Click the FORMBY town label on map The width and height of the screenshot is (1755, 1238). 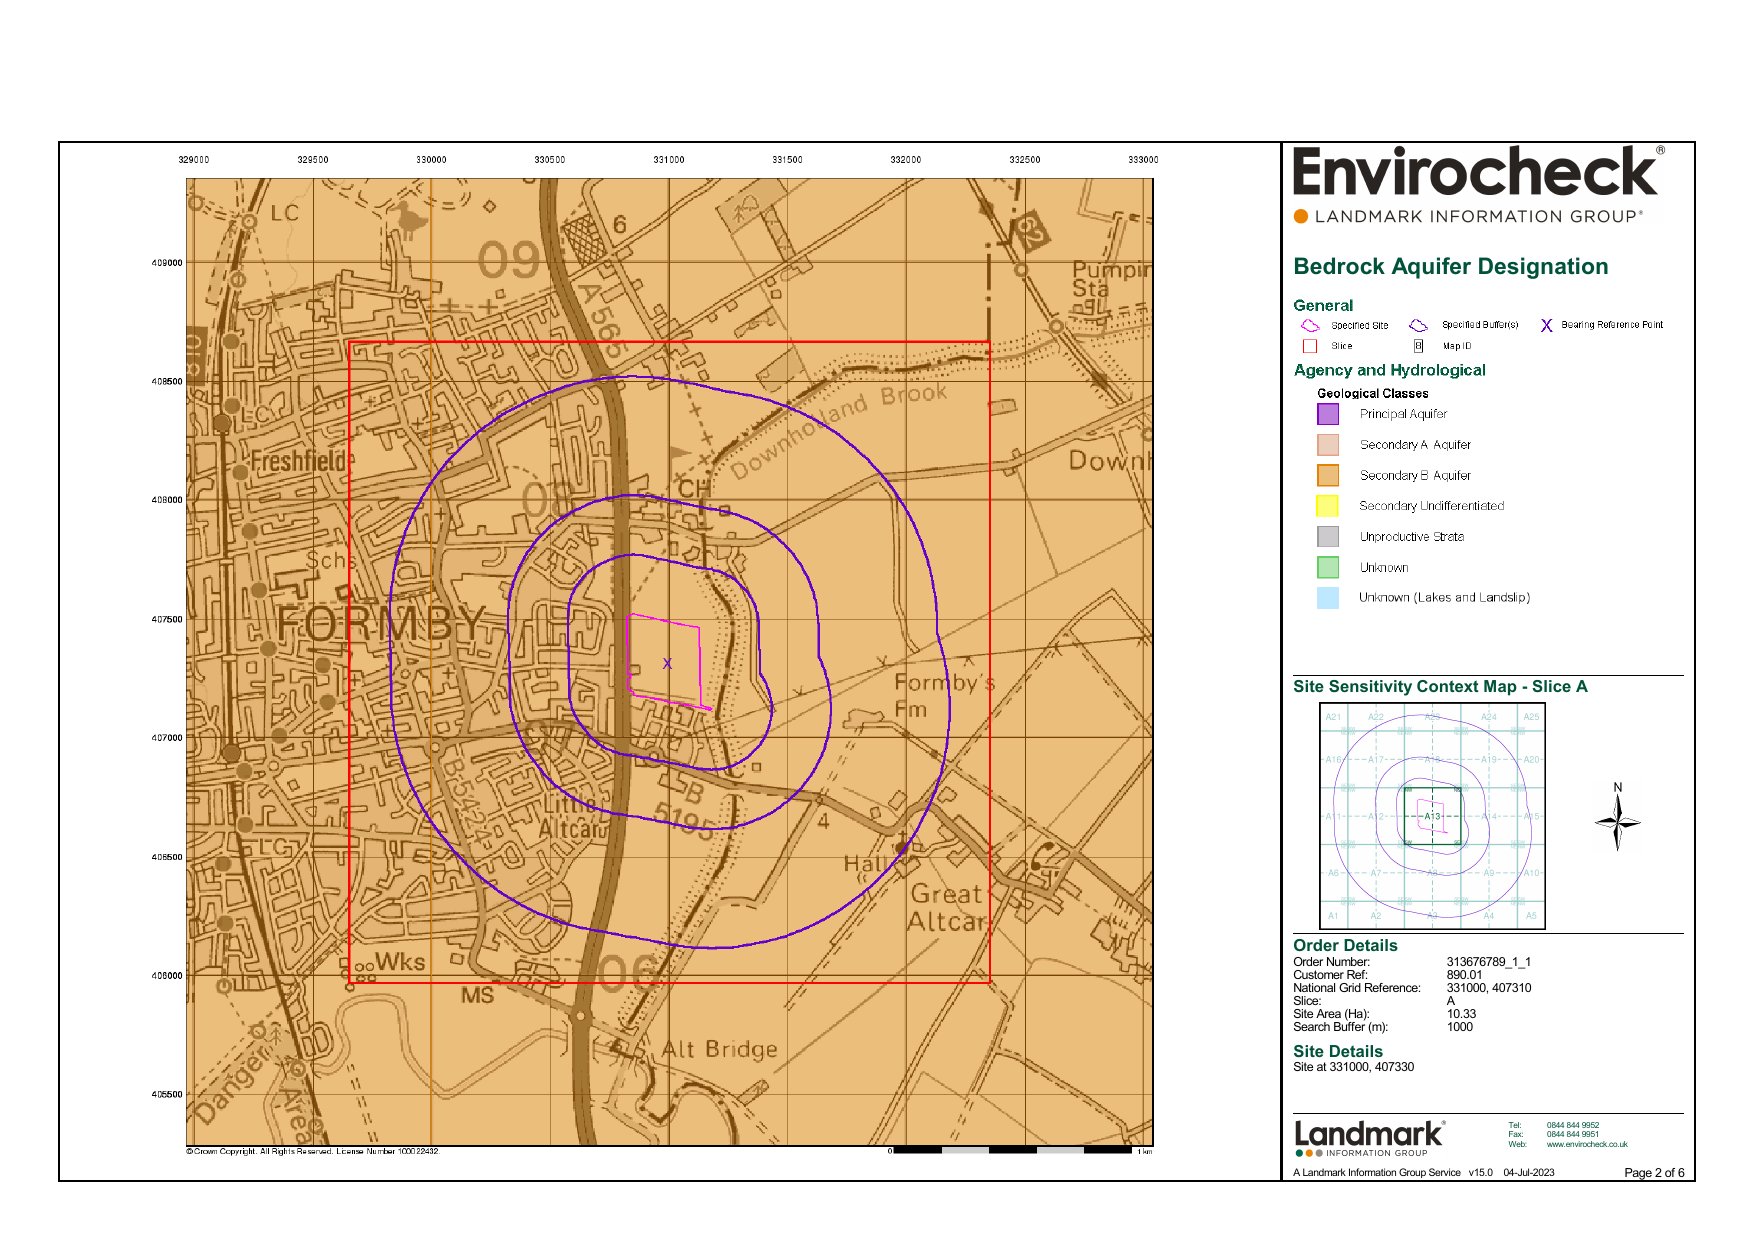[x=381, y=625]
